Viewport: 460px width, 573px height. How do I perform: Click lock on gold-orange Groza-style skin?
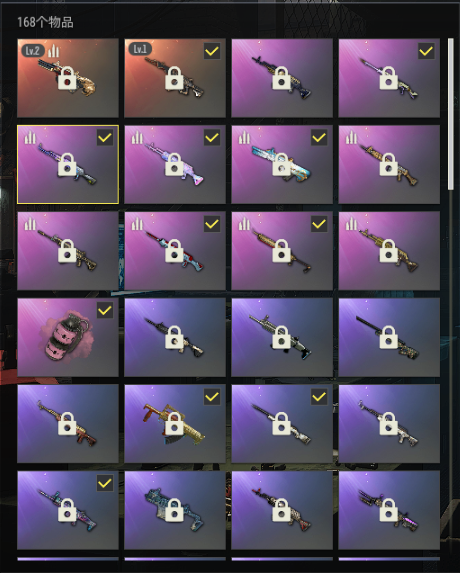point(175,424)
